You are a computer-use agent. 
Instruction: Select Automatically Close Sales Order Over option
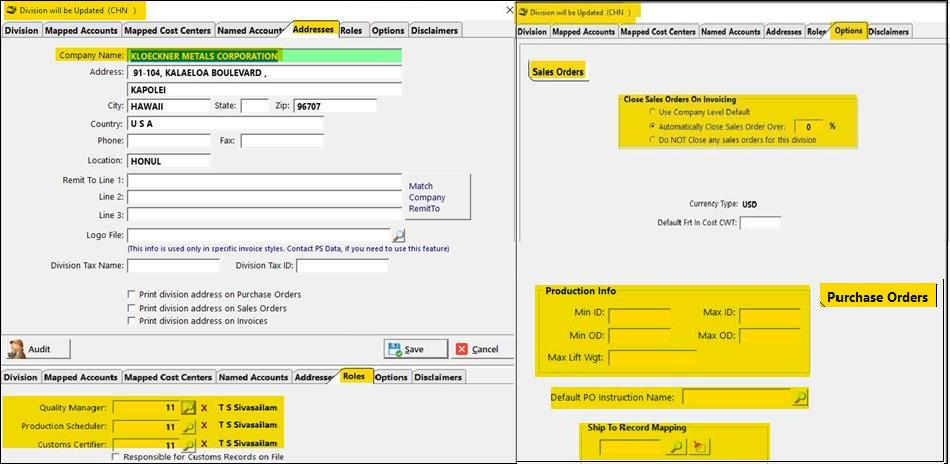[652, 127]
